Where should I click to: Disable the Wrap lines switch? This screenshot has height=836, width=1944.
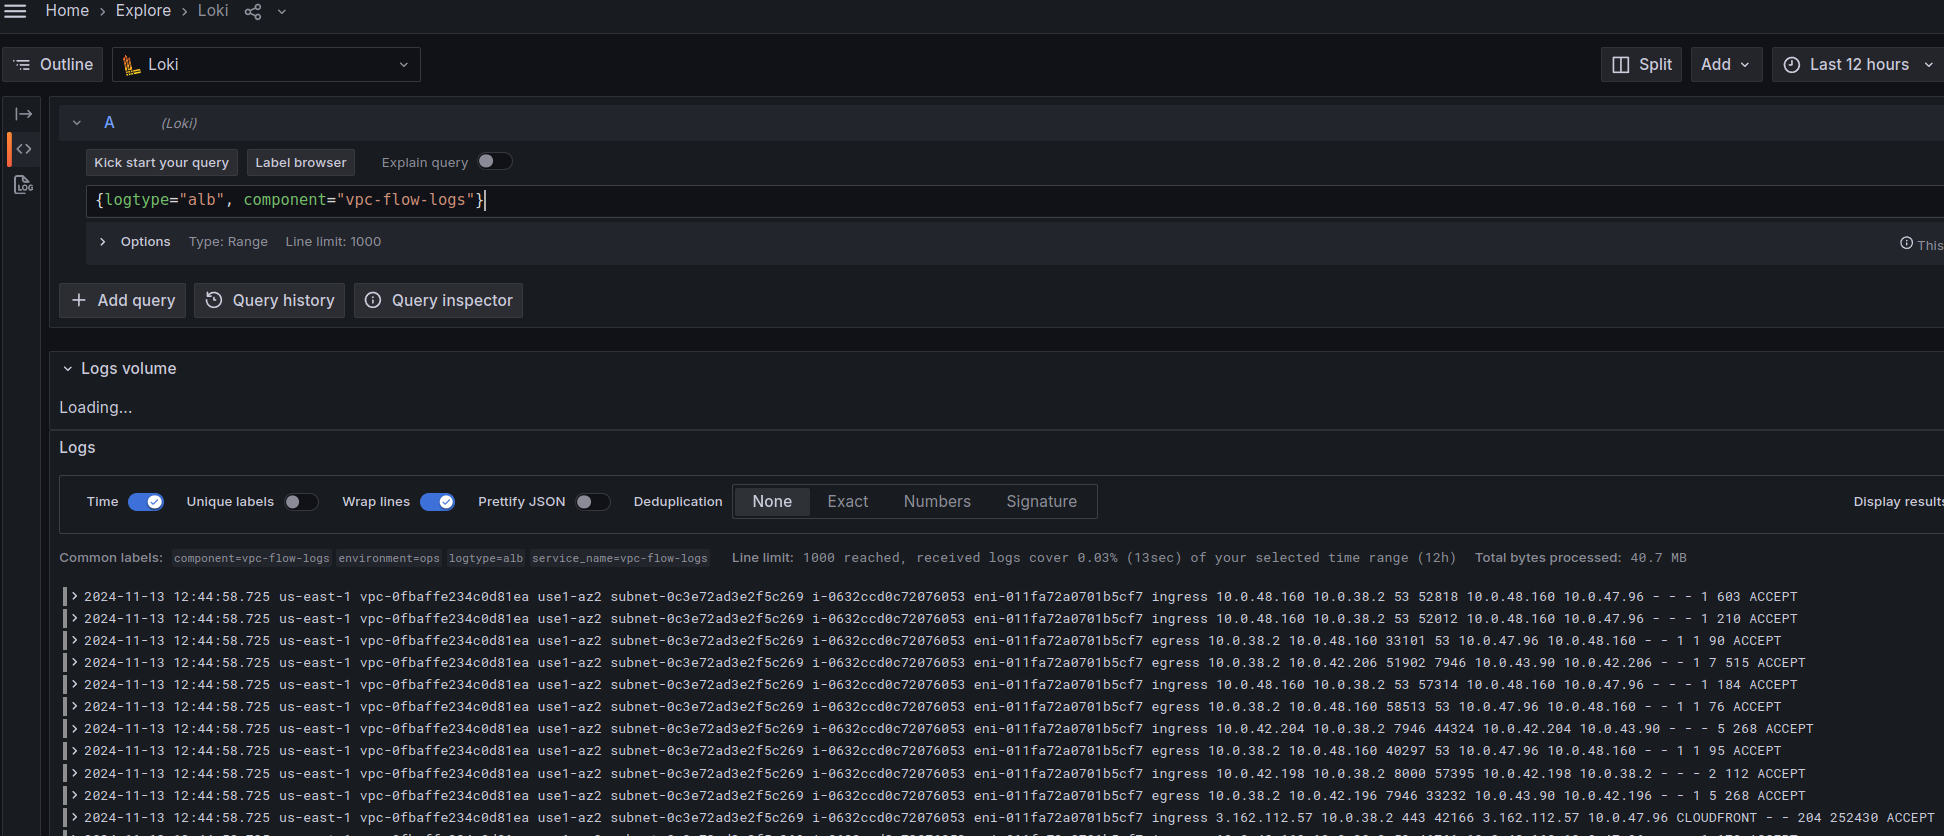(437, 502)
